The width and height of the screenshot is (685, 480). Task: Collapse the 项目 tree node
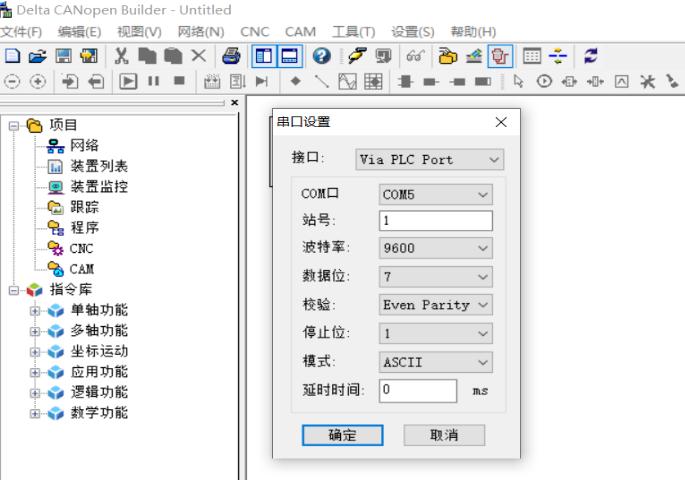[x=14, y=126]
